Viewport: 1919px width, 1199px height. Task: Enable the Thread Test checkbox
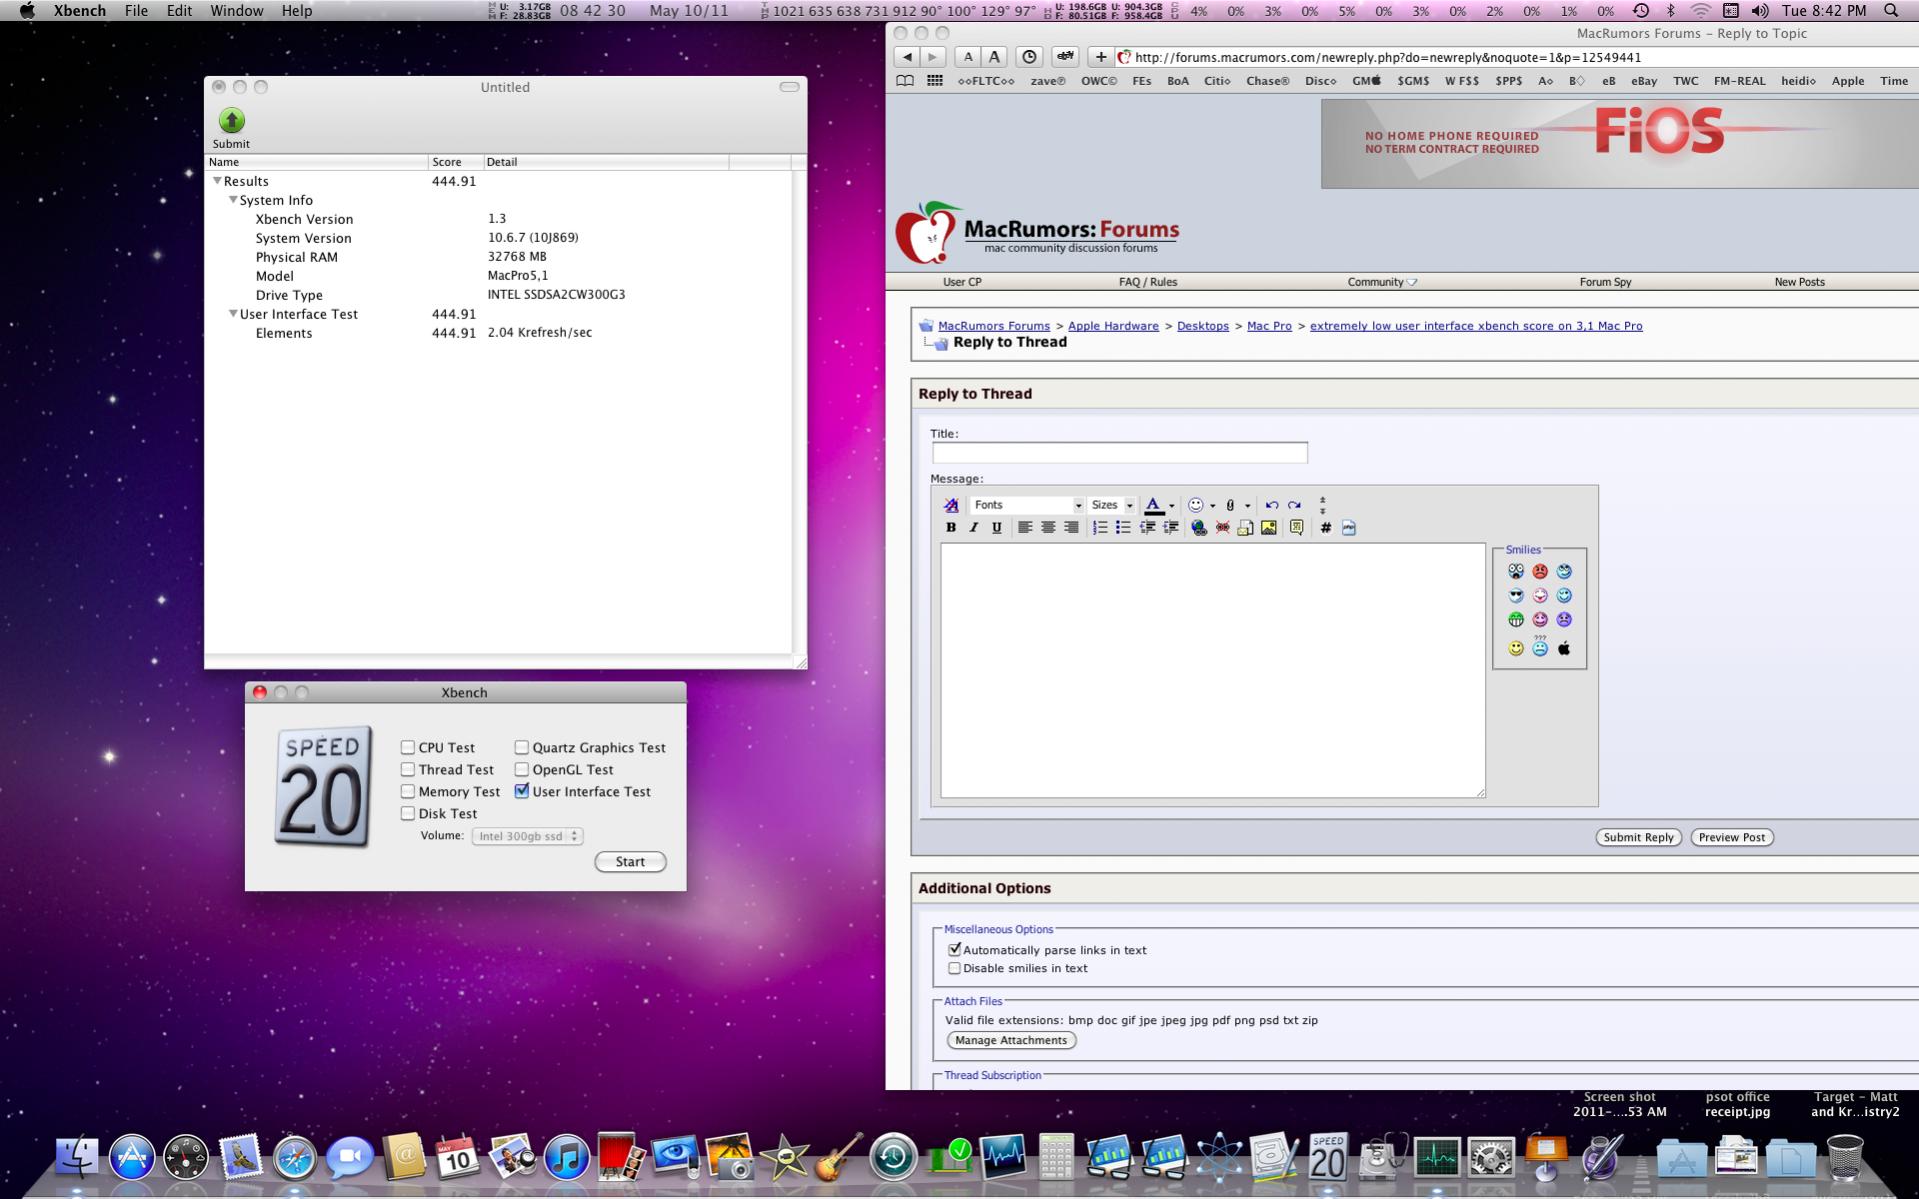(408, 769)
